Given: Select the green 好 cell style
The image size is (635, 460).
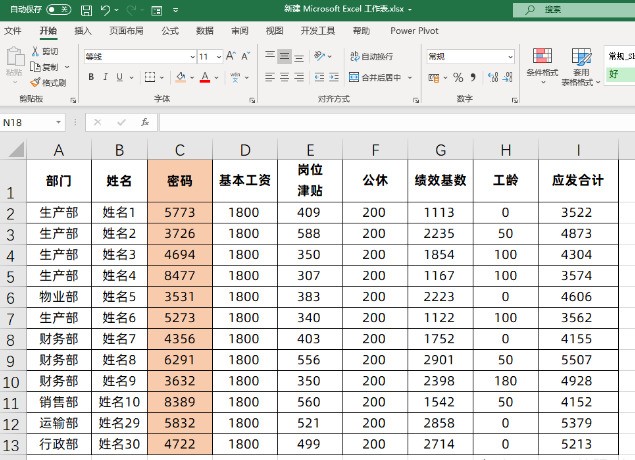Looking at the screenshot, I should coord(620,74).
